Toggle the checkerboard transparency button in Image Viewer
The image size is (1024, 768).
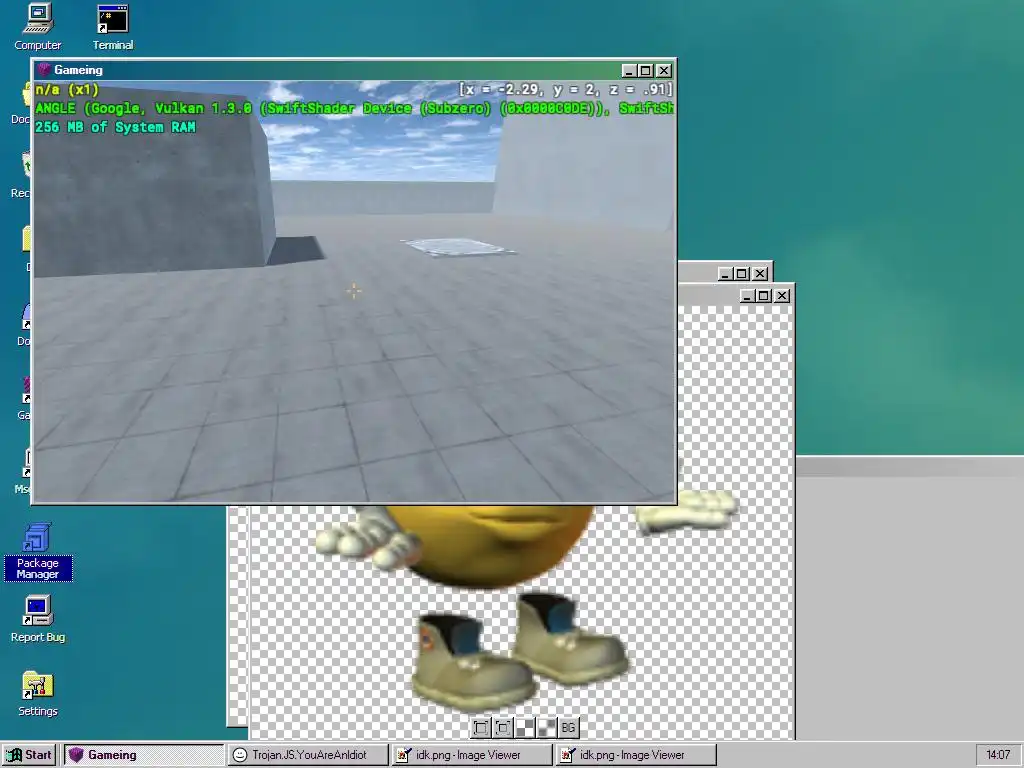[x=525, y=728]
